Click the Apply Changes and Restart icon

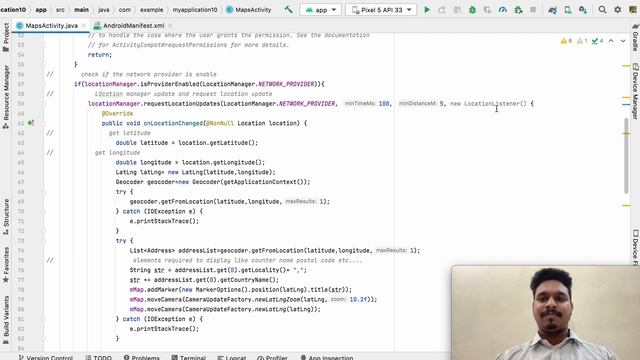pyautogui.click(x=442, y=9)
